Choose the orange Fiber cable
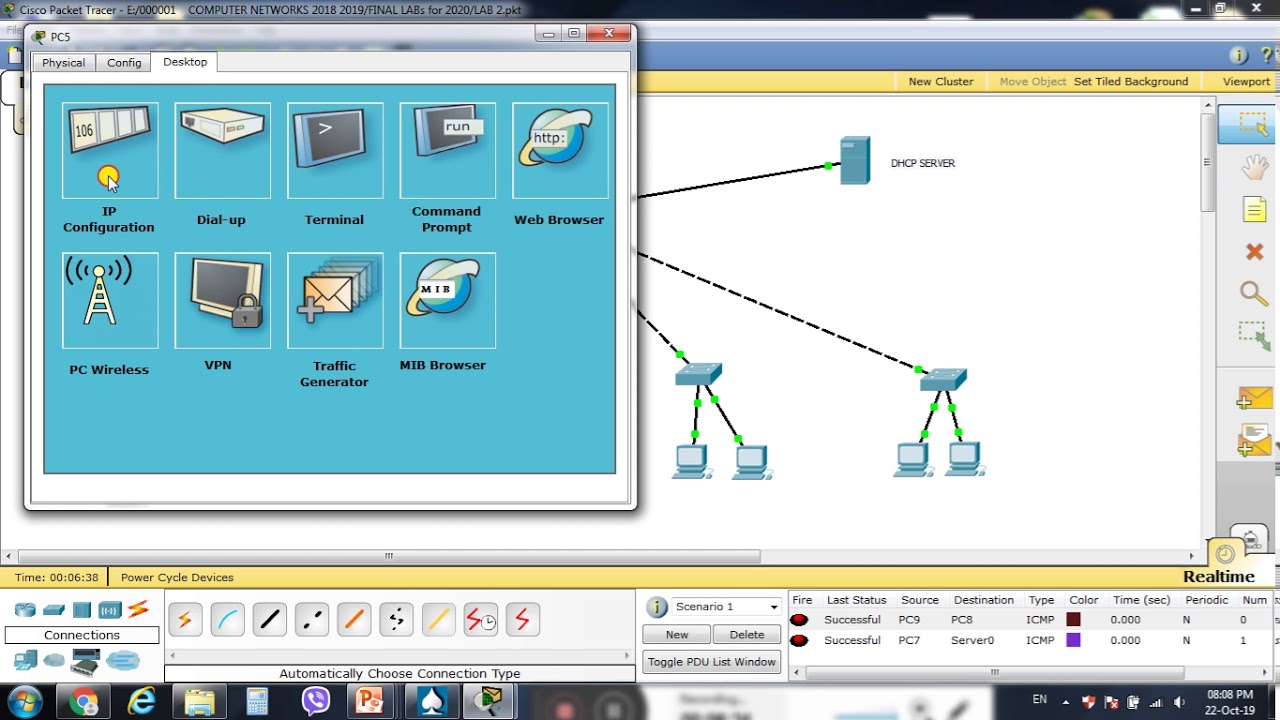This screenshot has height=720, width=1280. (353, 620)
